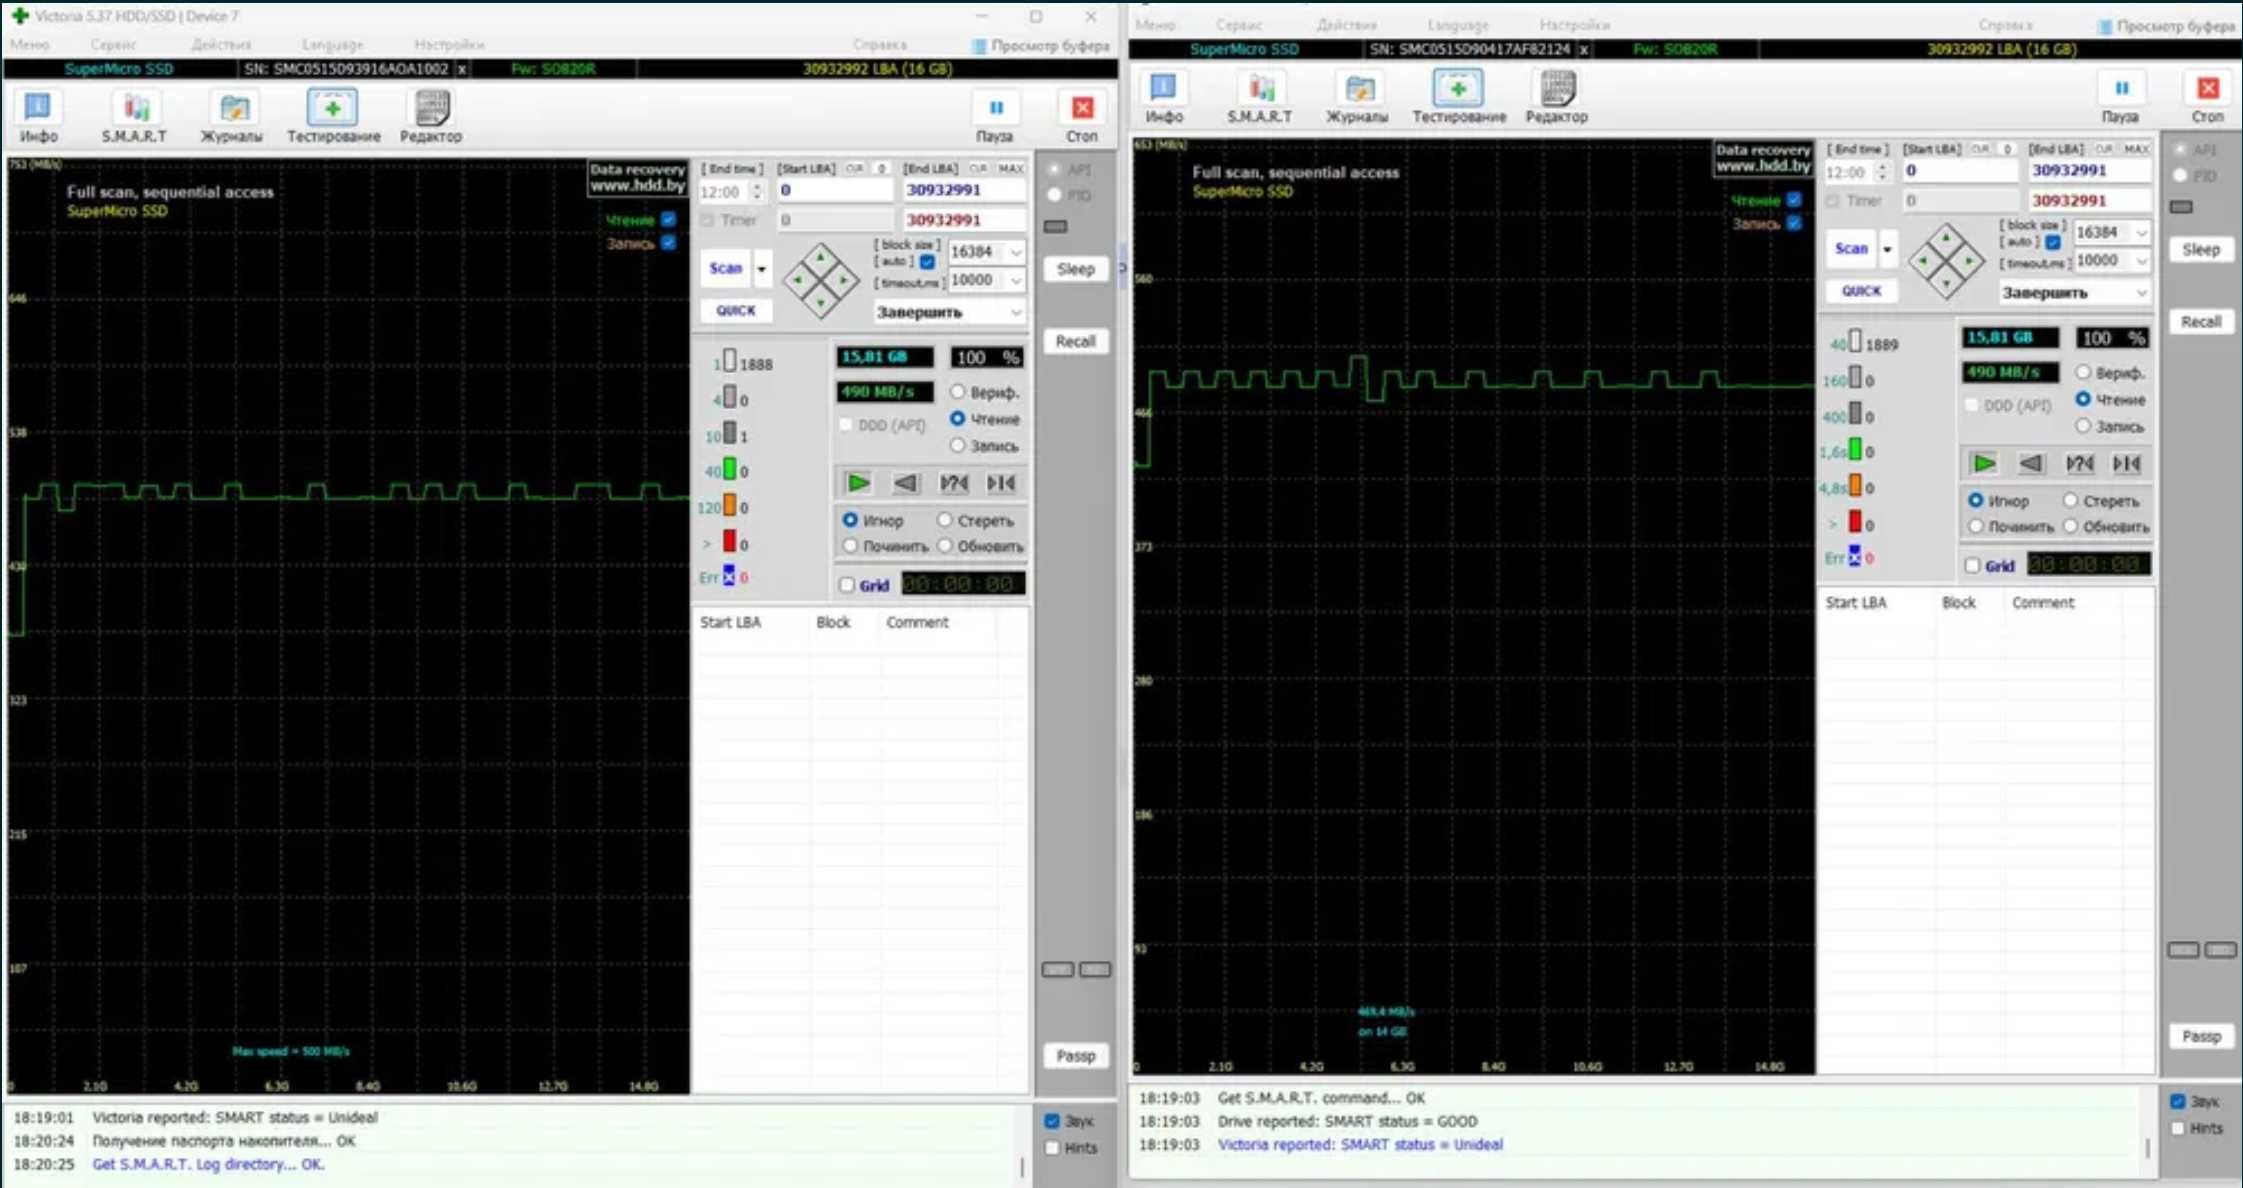Click Scan button in left window
Screen dimensions: 2243x1188
726,269
